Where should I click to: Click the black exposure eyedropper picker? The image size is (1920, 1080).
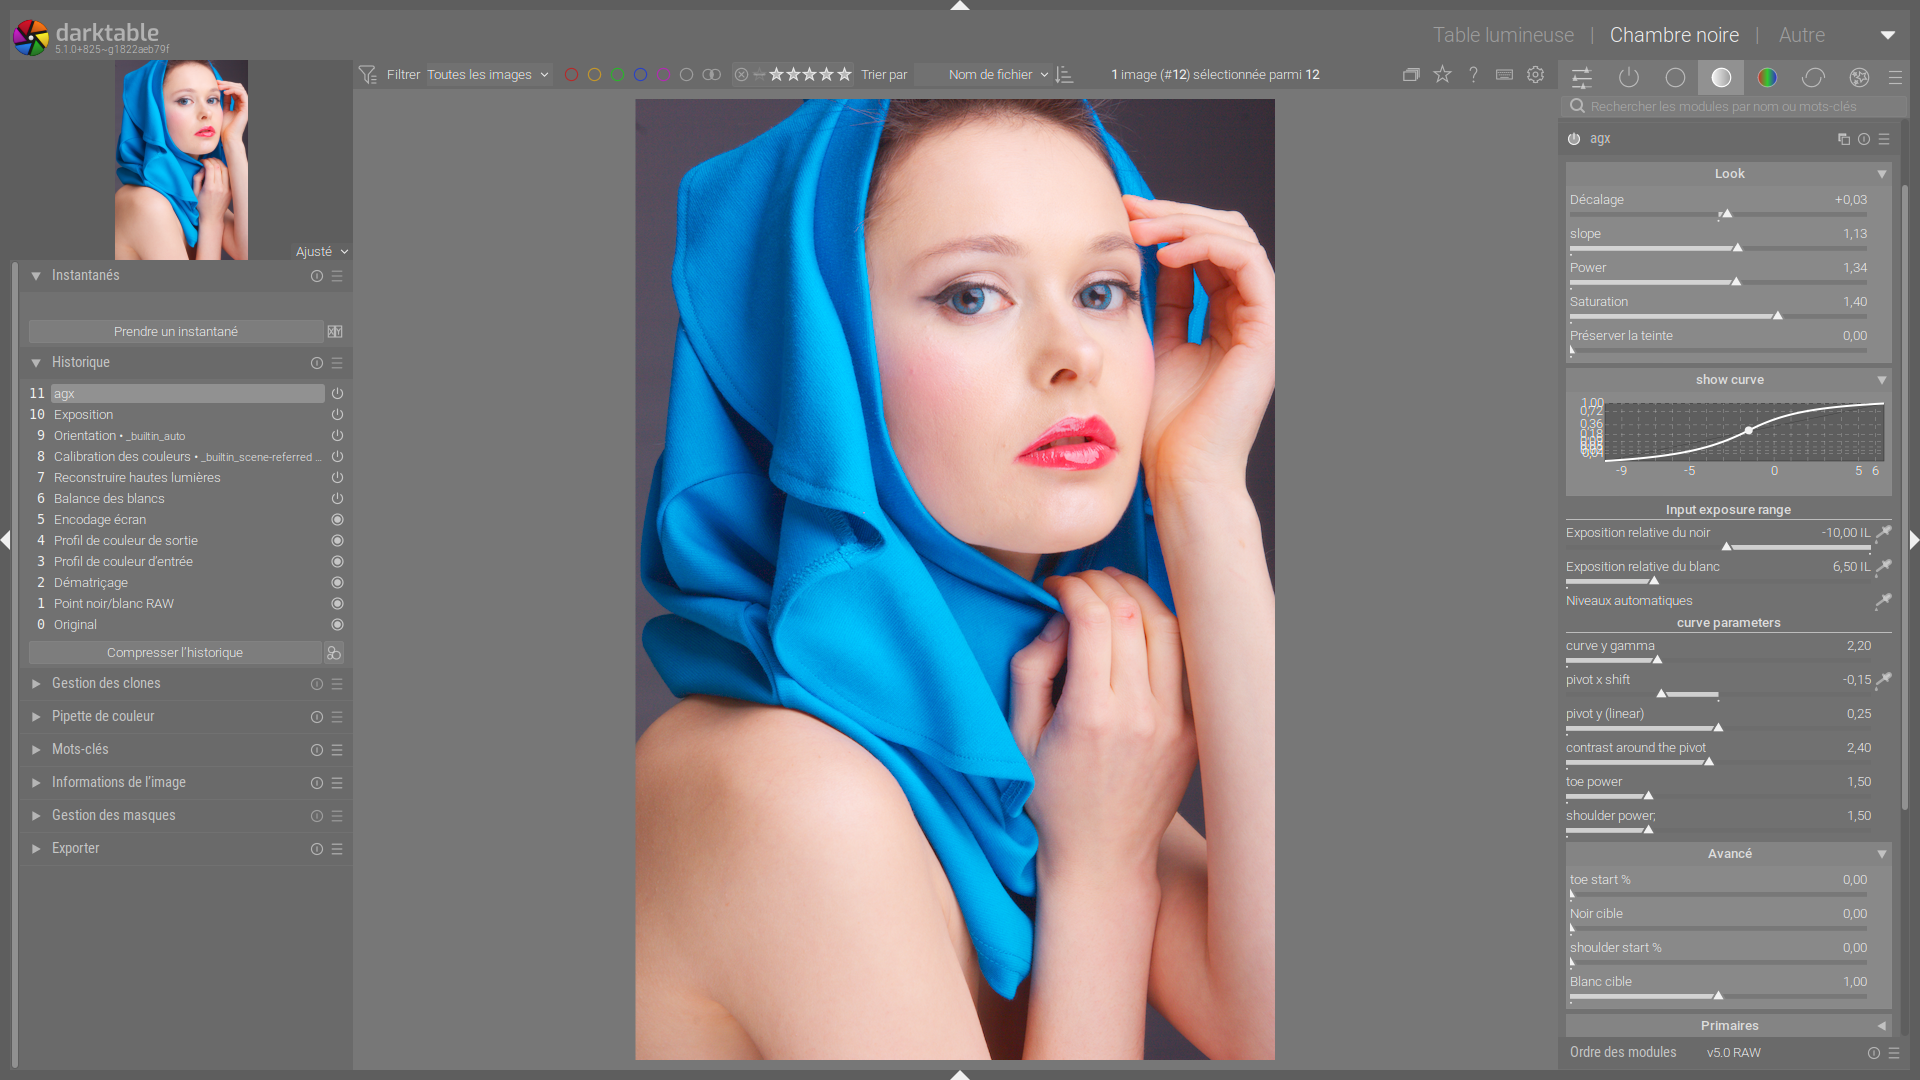point(1883,533)
